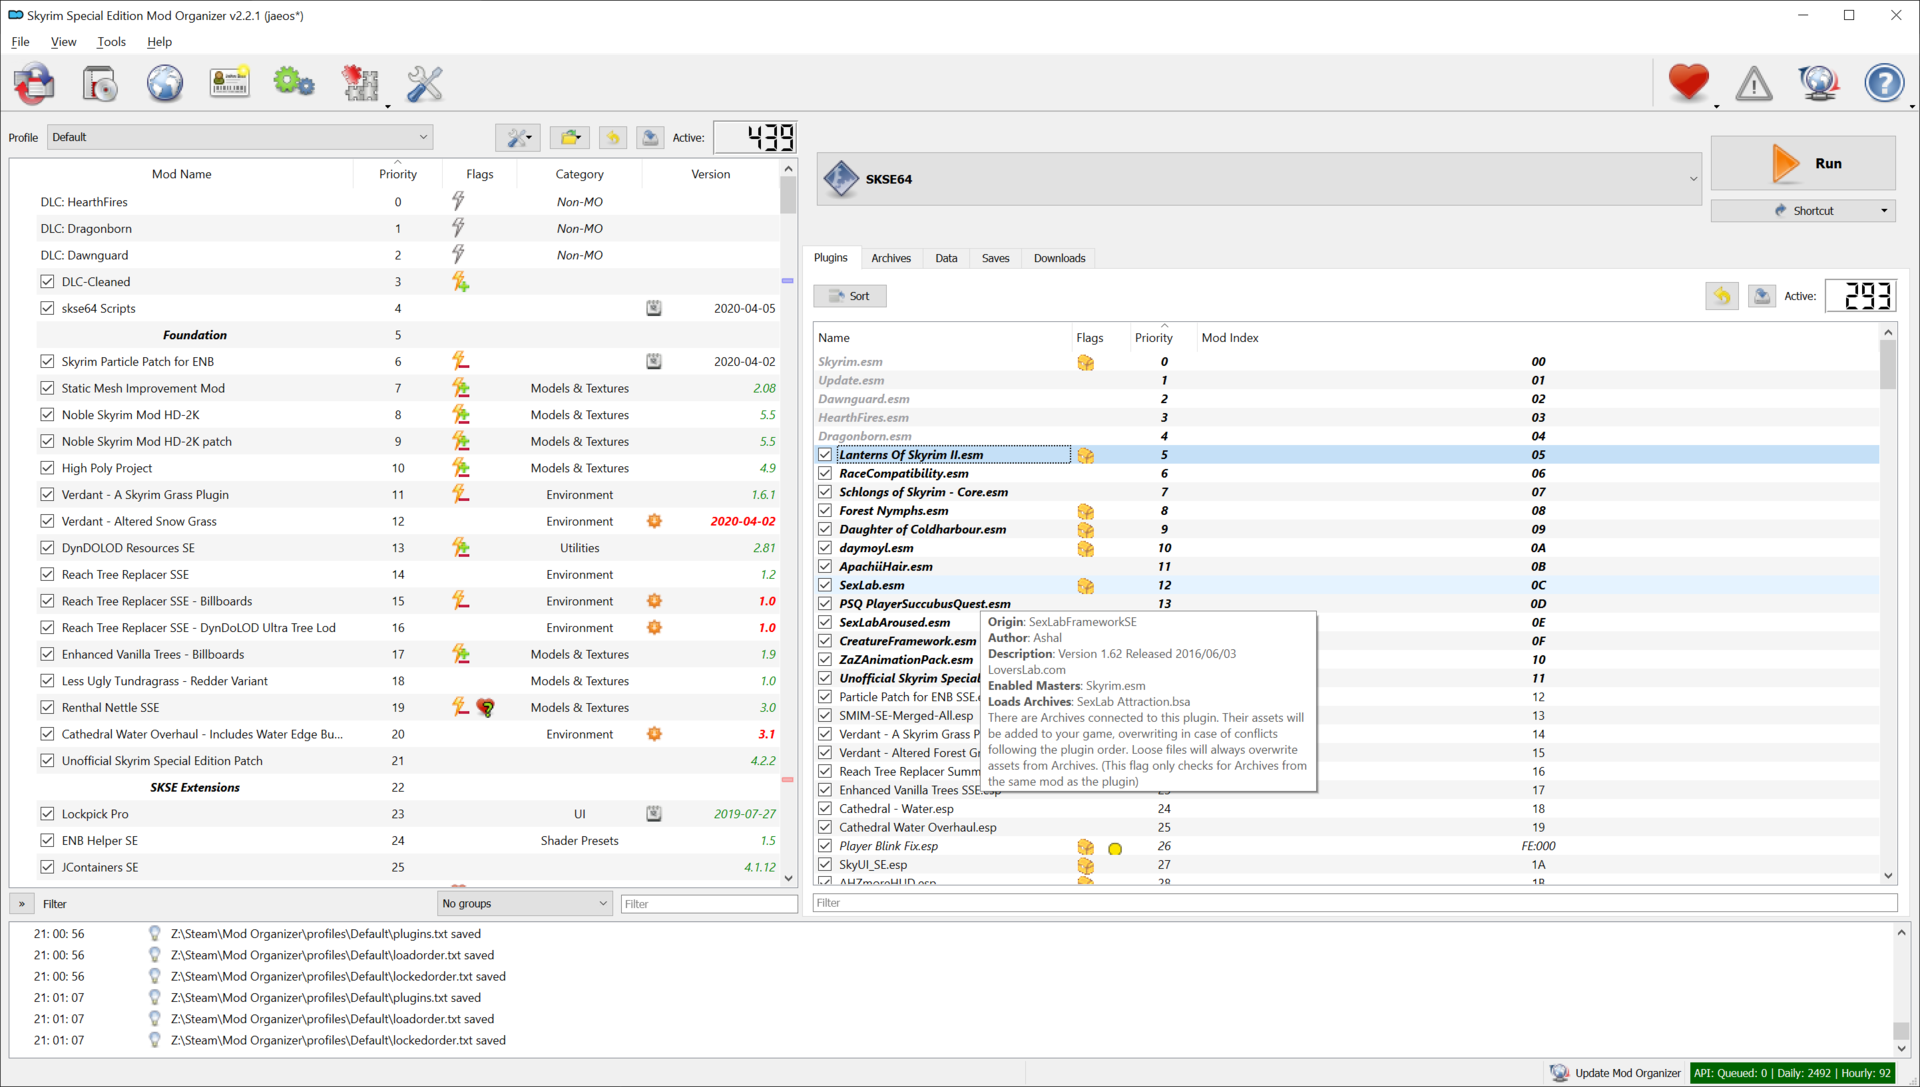Click the mod list vertical scrollbar thumb
The width and height of the screenshot is (1920, 1087).
tap(789, 196)
